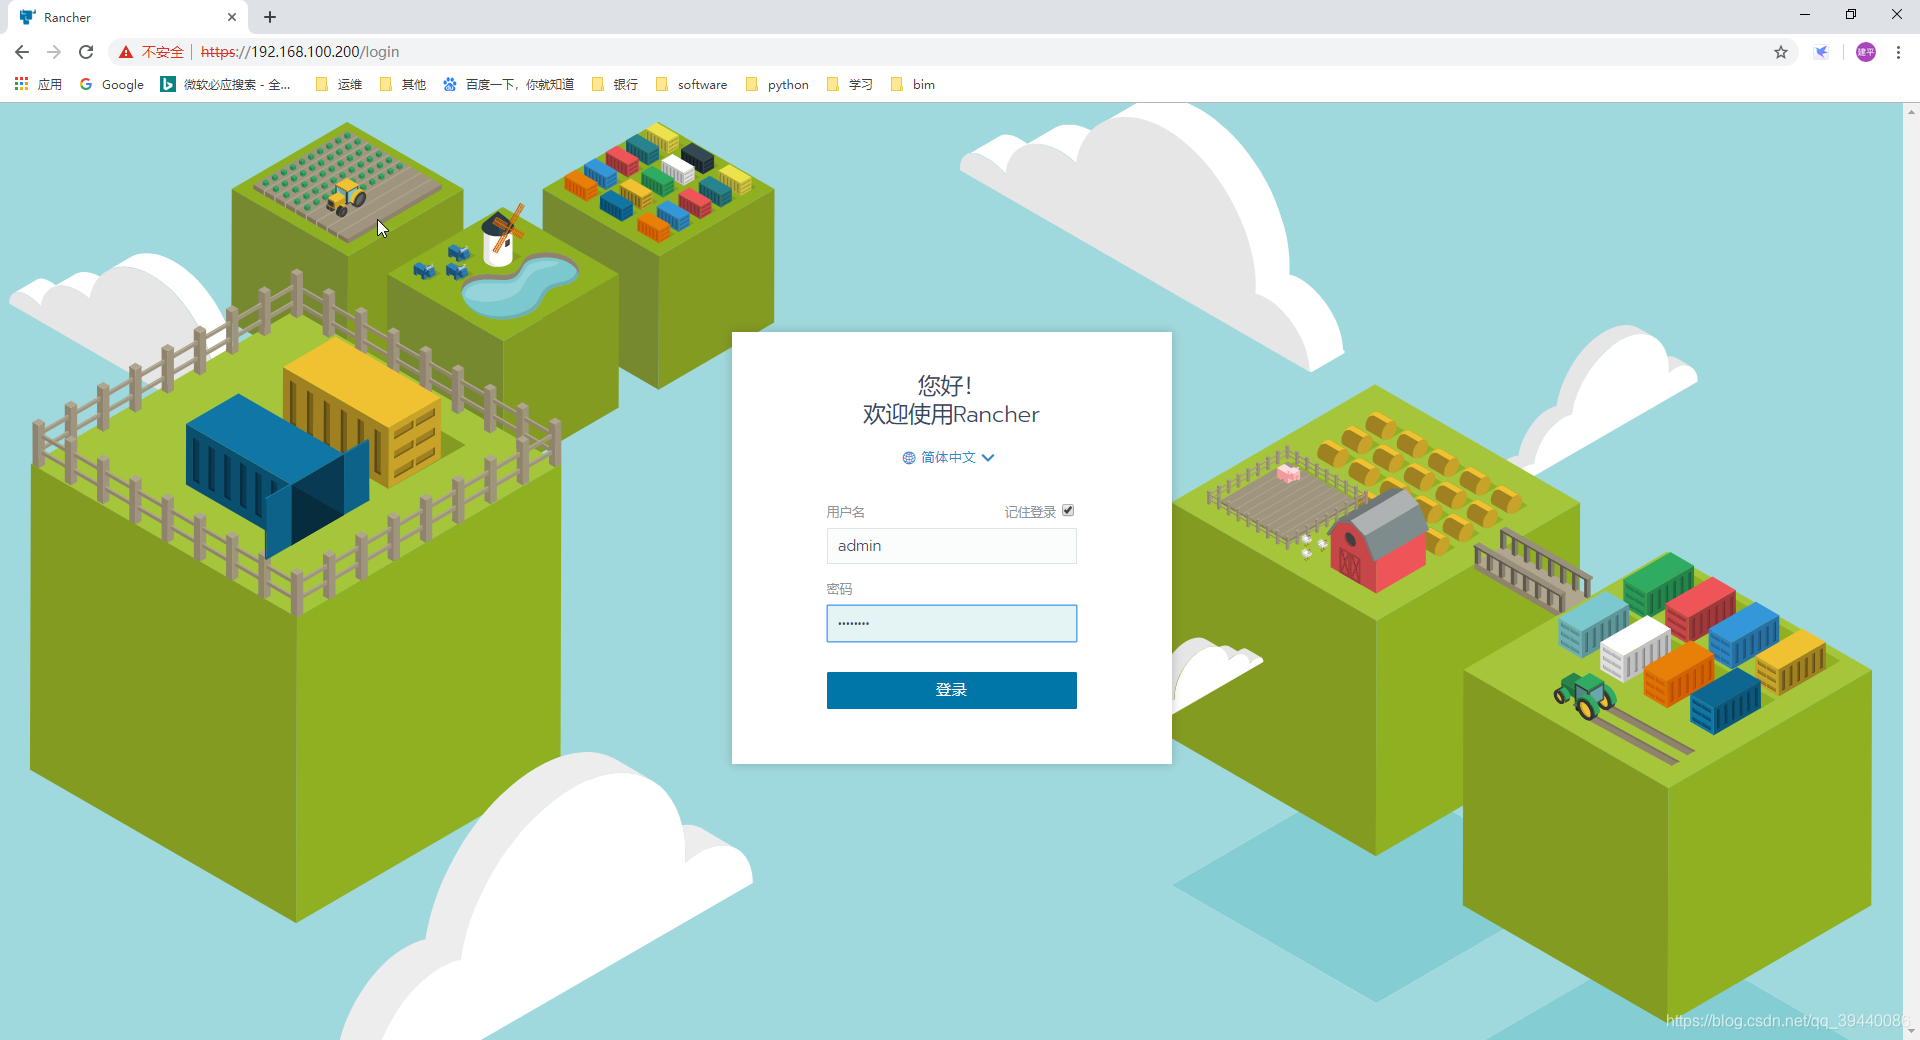Click the scrollbar up arrow
1920x1040 pixels.
tap(1911, 111)
